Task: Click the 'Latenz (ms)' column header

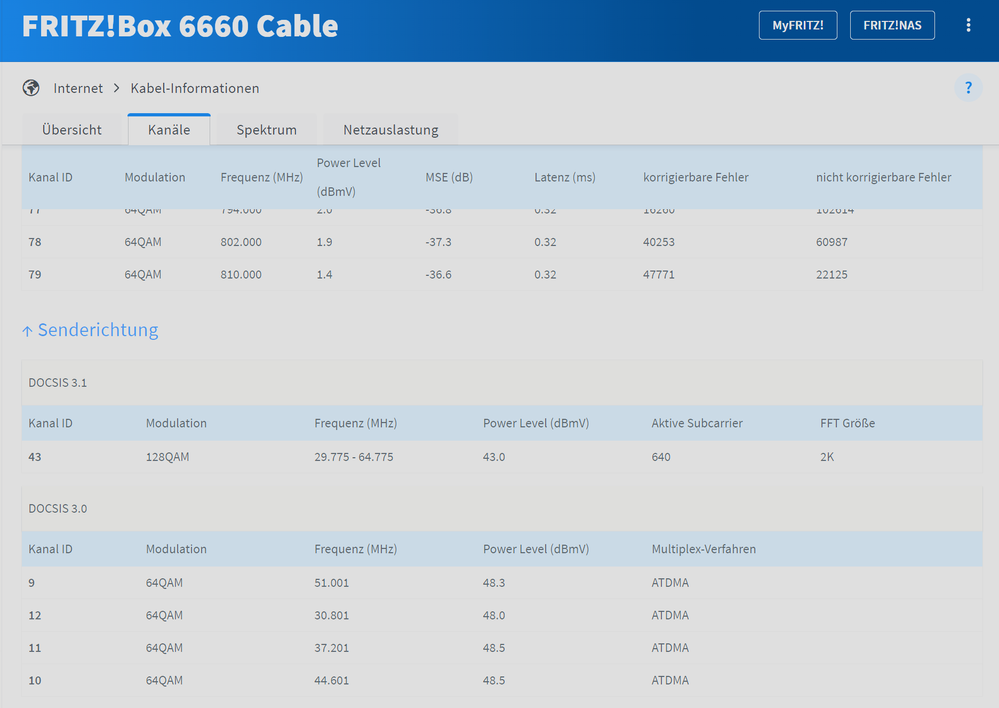Action: click(564, 177)
